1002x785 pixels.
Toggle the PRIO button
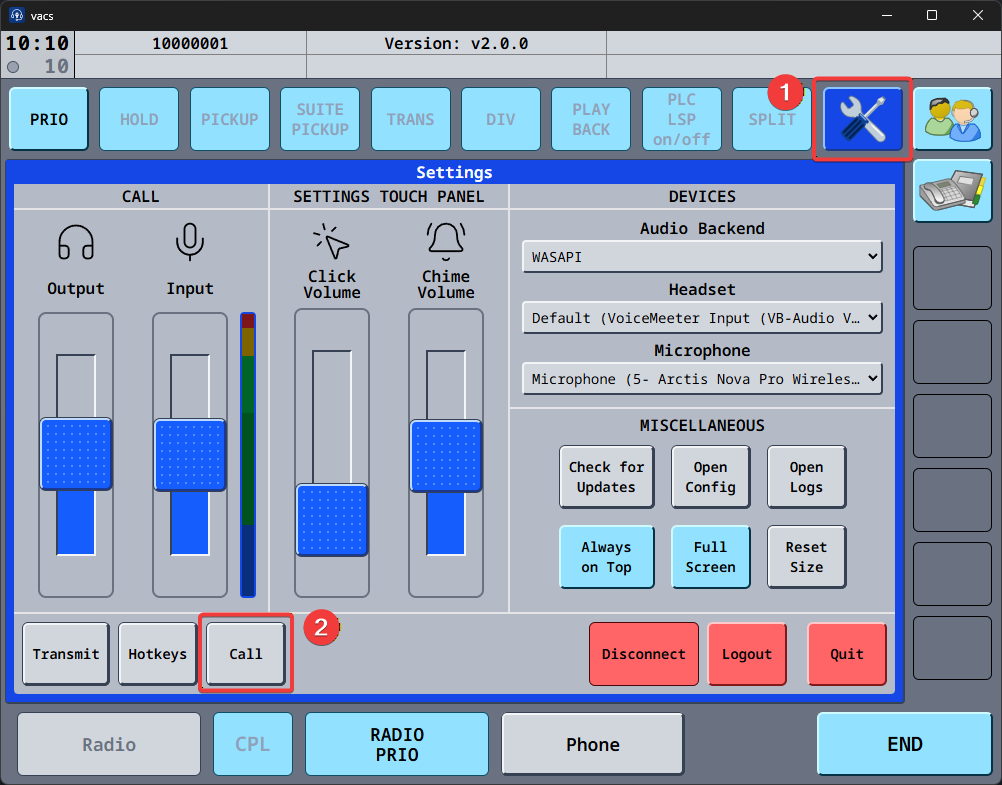click(49, 119)
